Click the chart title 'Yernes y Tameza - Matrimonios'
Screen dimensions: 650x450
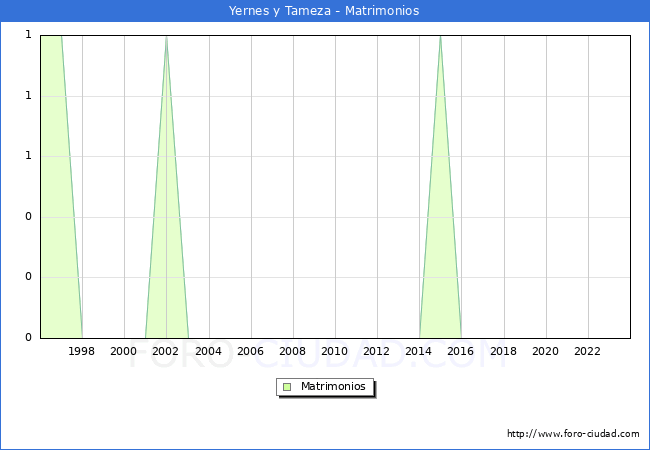tap(324, 10)
